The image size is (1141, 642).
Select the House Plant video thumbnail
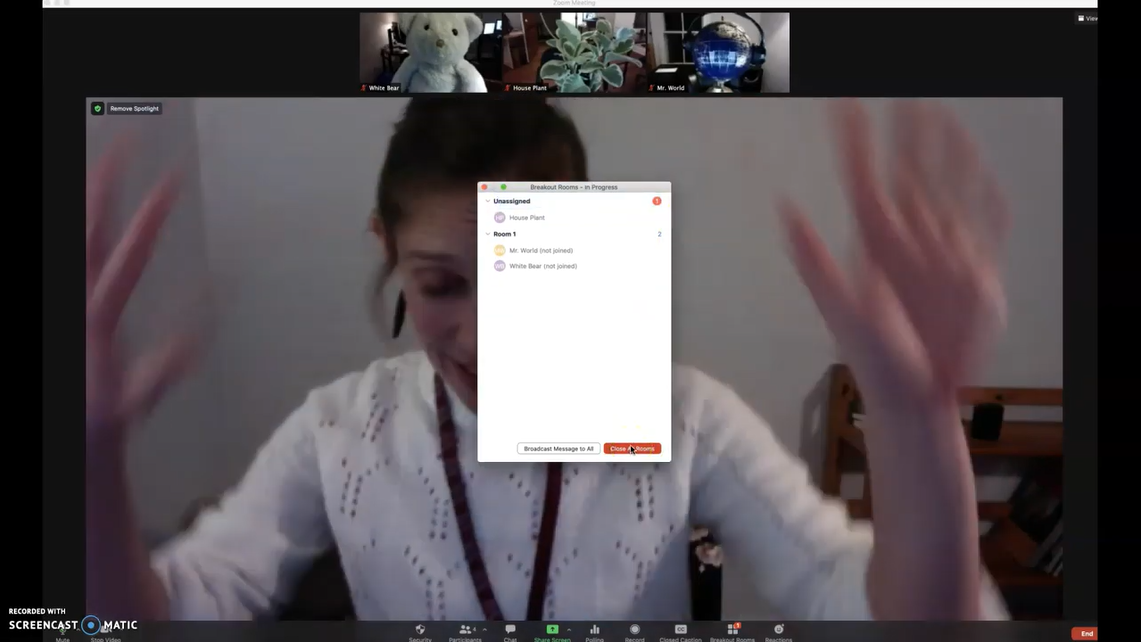[574, 52]
